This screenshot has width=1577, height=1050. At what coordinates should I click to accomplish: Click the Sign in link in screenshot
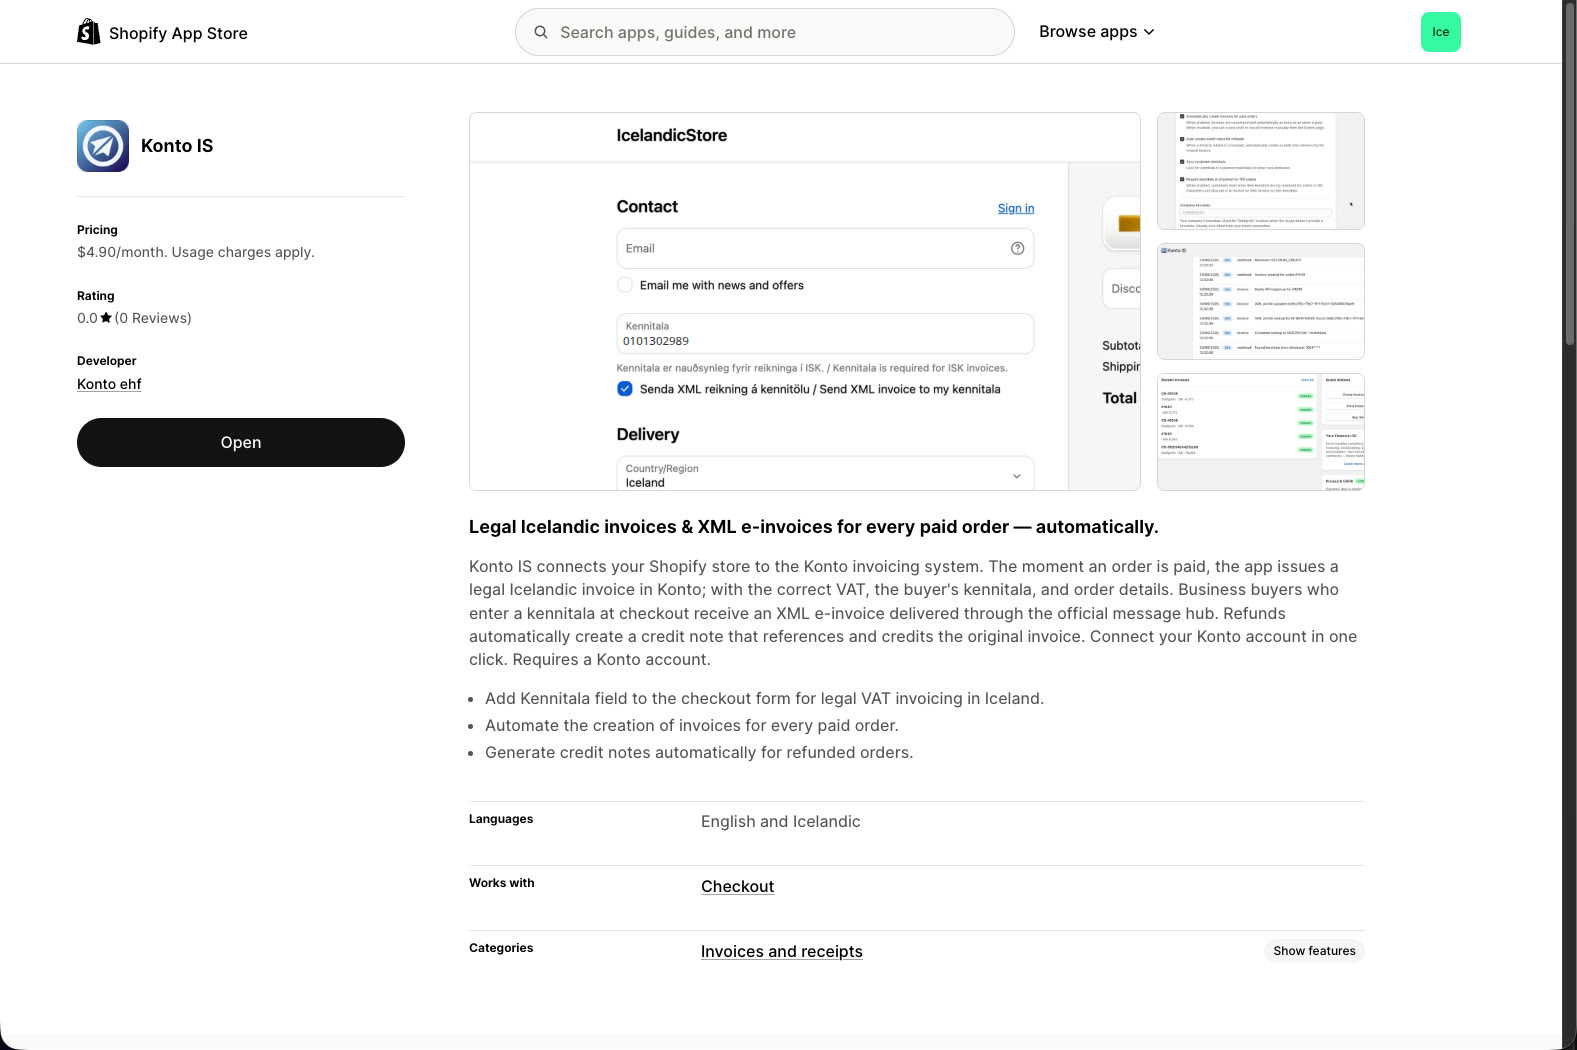tap(1016, 208)
